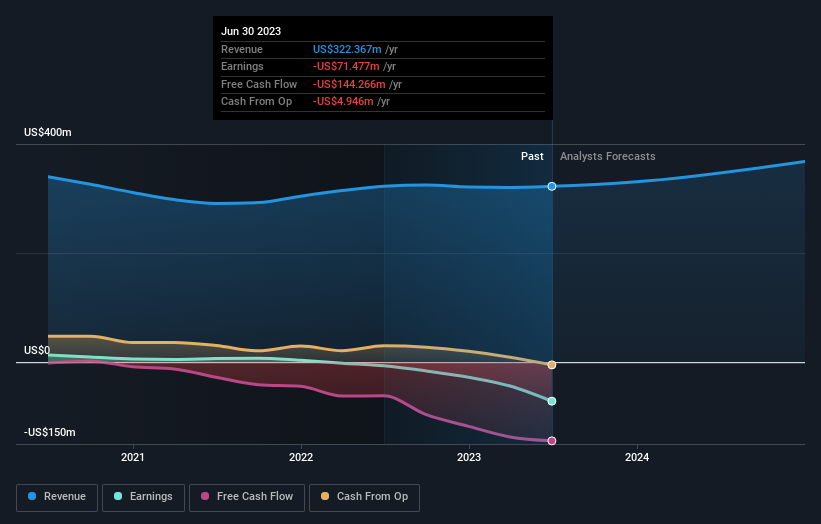Click the -US$144.266m free cash flow value

(x=349, y=84)
